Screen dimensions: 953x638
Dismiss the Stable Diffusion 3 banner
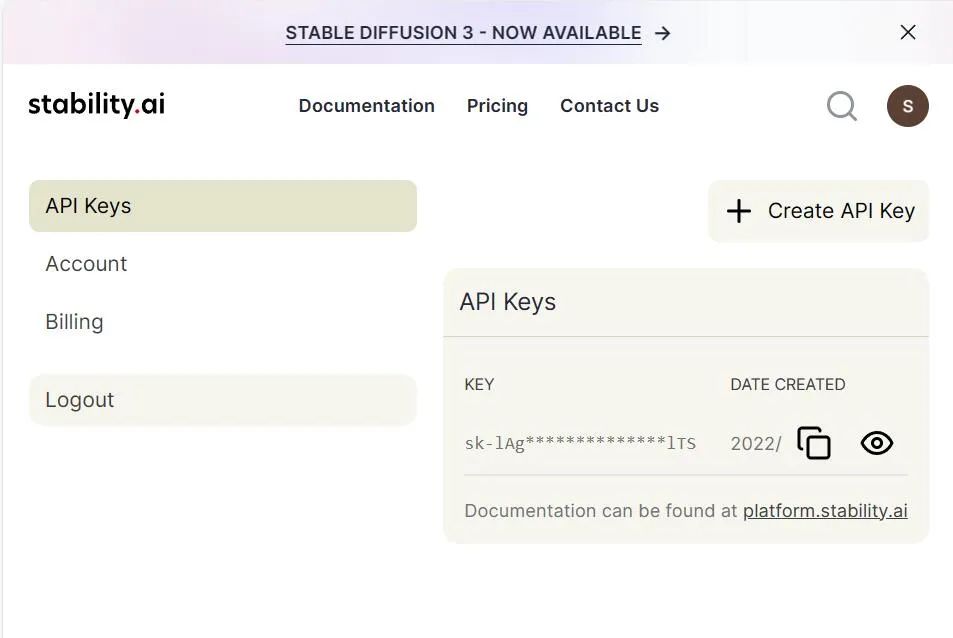907,32
